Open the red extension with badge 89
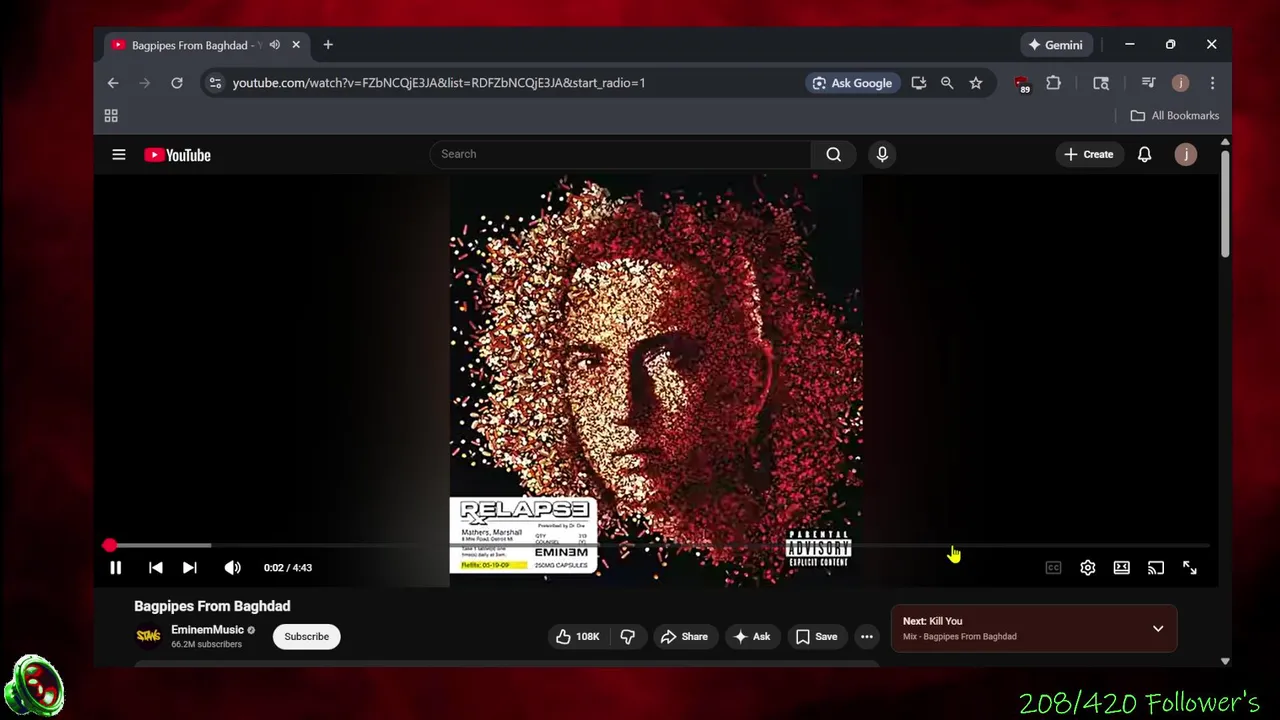Screen dimensions: 1280x720 (x=1021, y=84)
